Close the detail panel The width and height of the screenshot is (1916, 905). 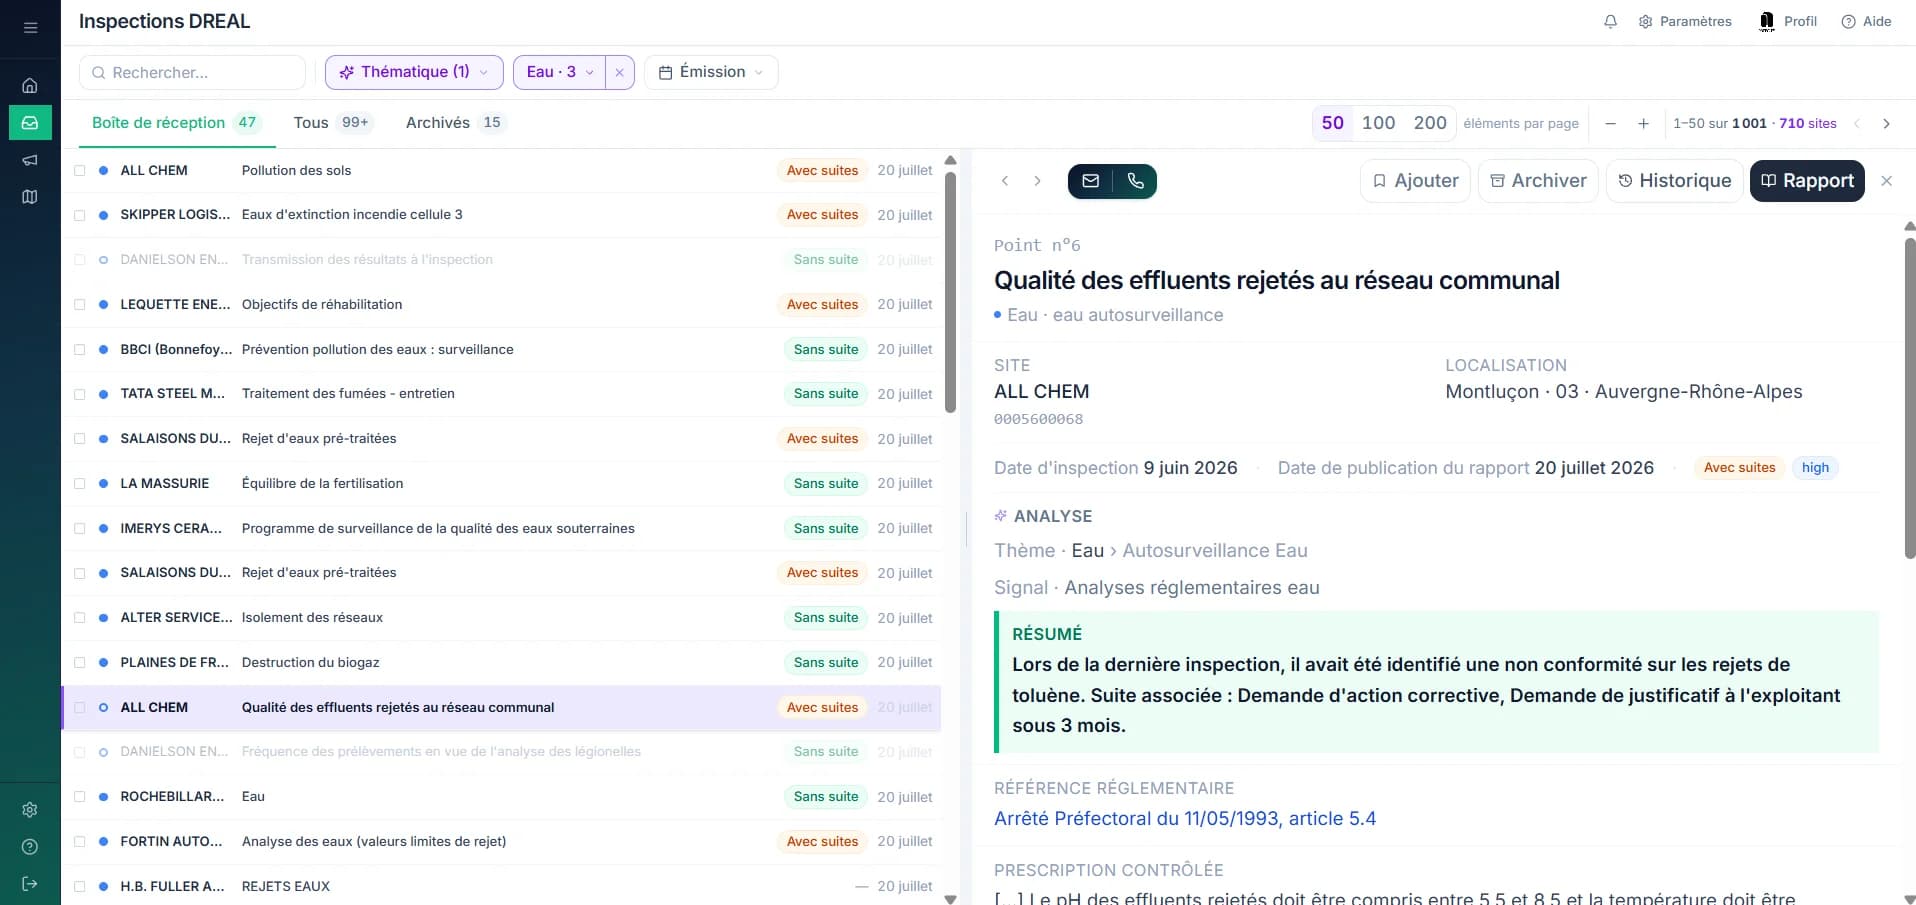click(x=1886, y=181)
